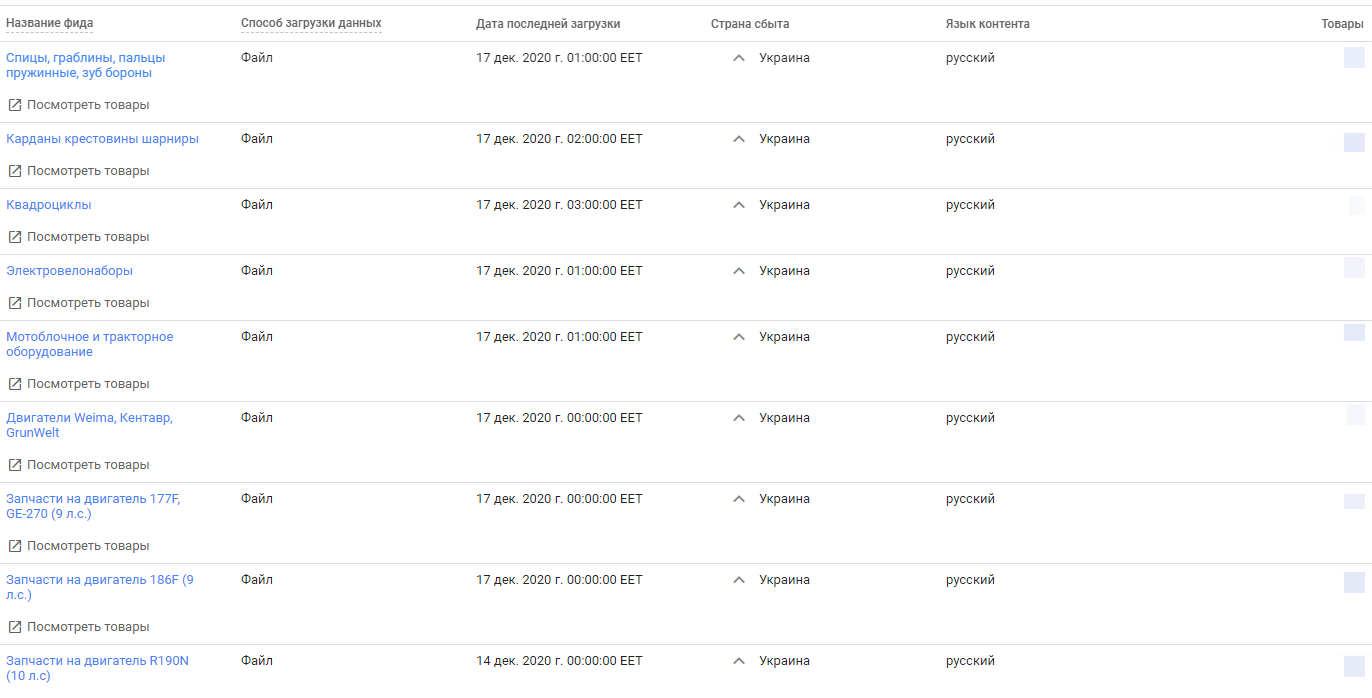
Task: Click view-products icon below Спицы, граблины feed
Action: click(x=15, y=105)
